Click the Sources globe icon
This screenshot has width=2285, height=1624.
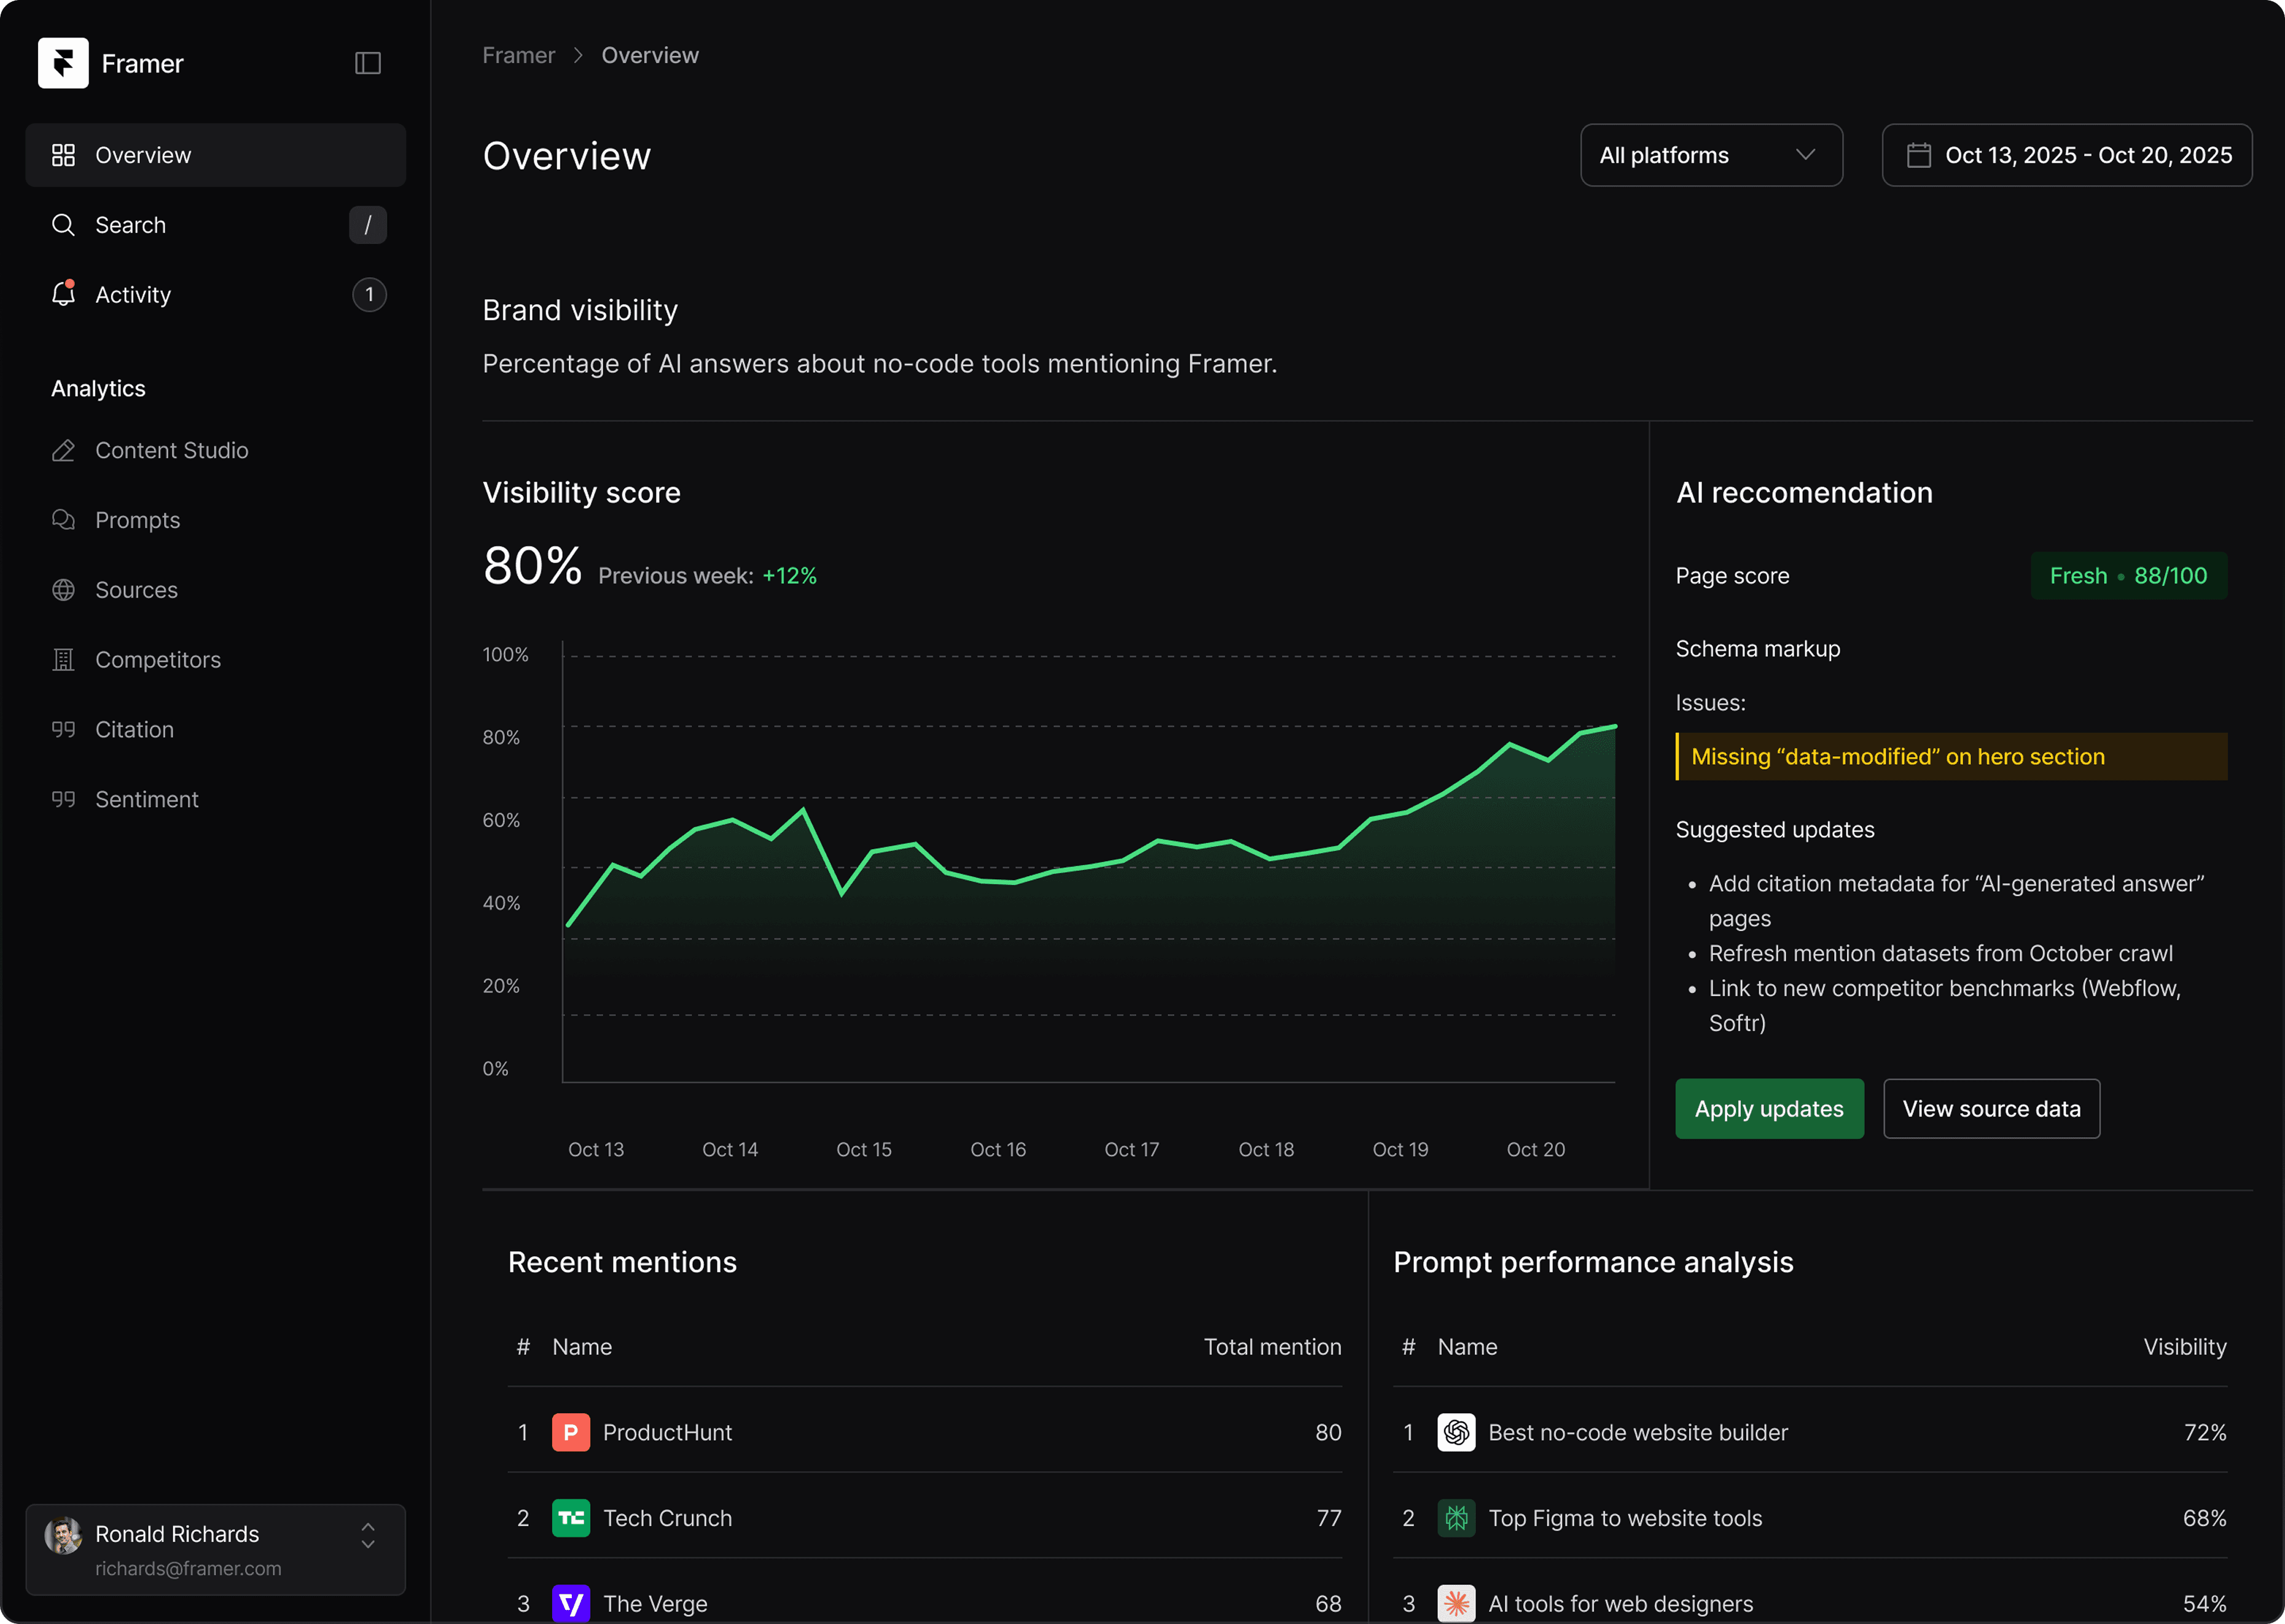pos(63,590)
